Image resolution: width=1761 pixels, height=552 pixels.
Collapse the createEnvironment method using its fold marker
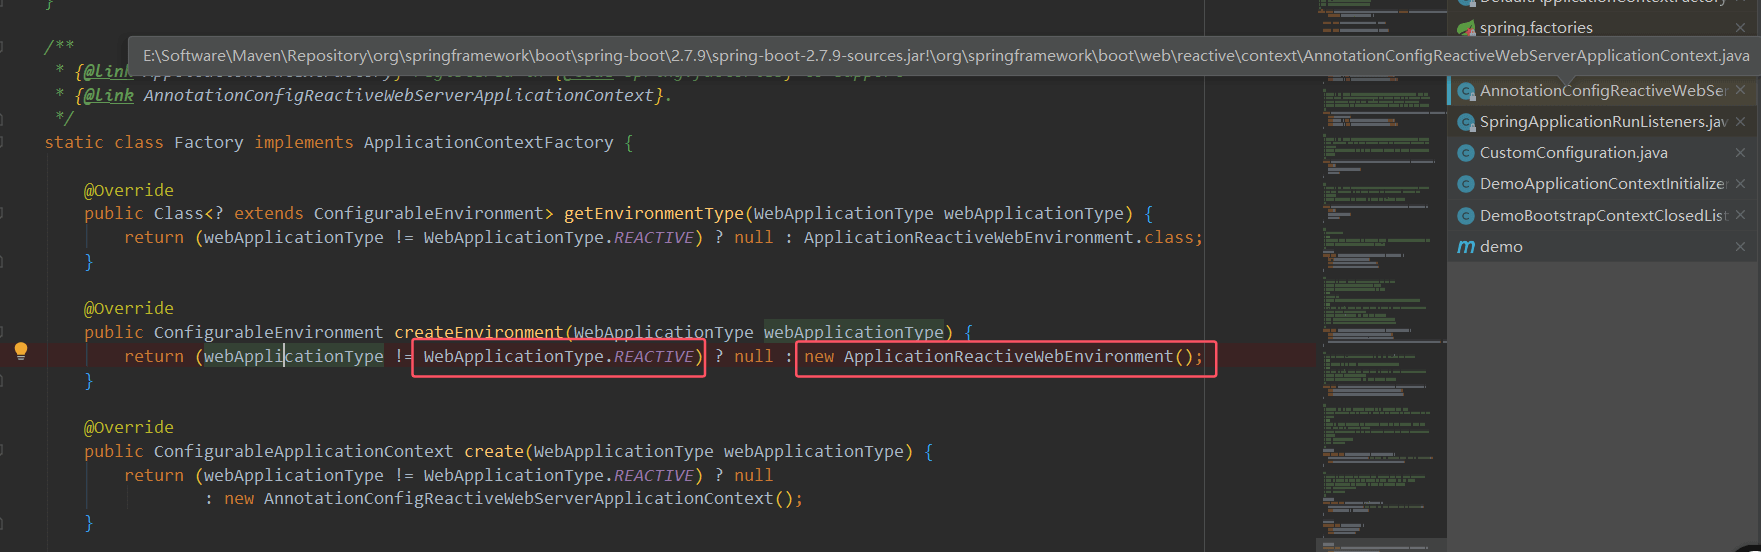click(2, 332)
